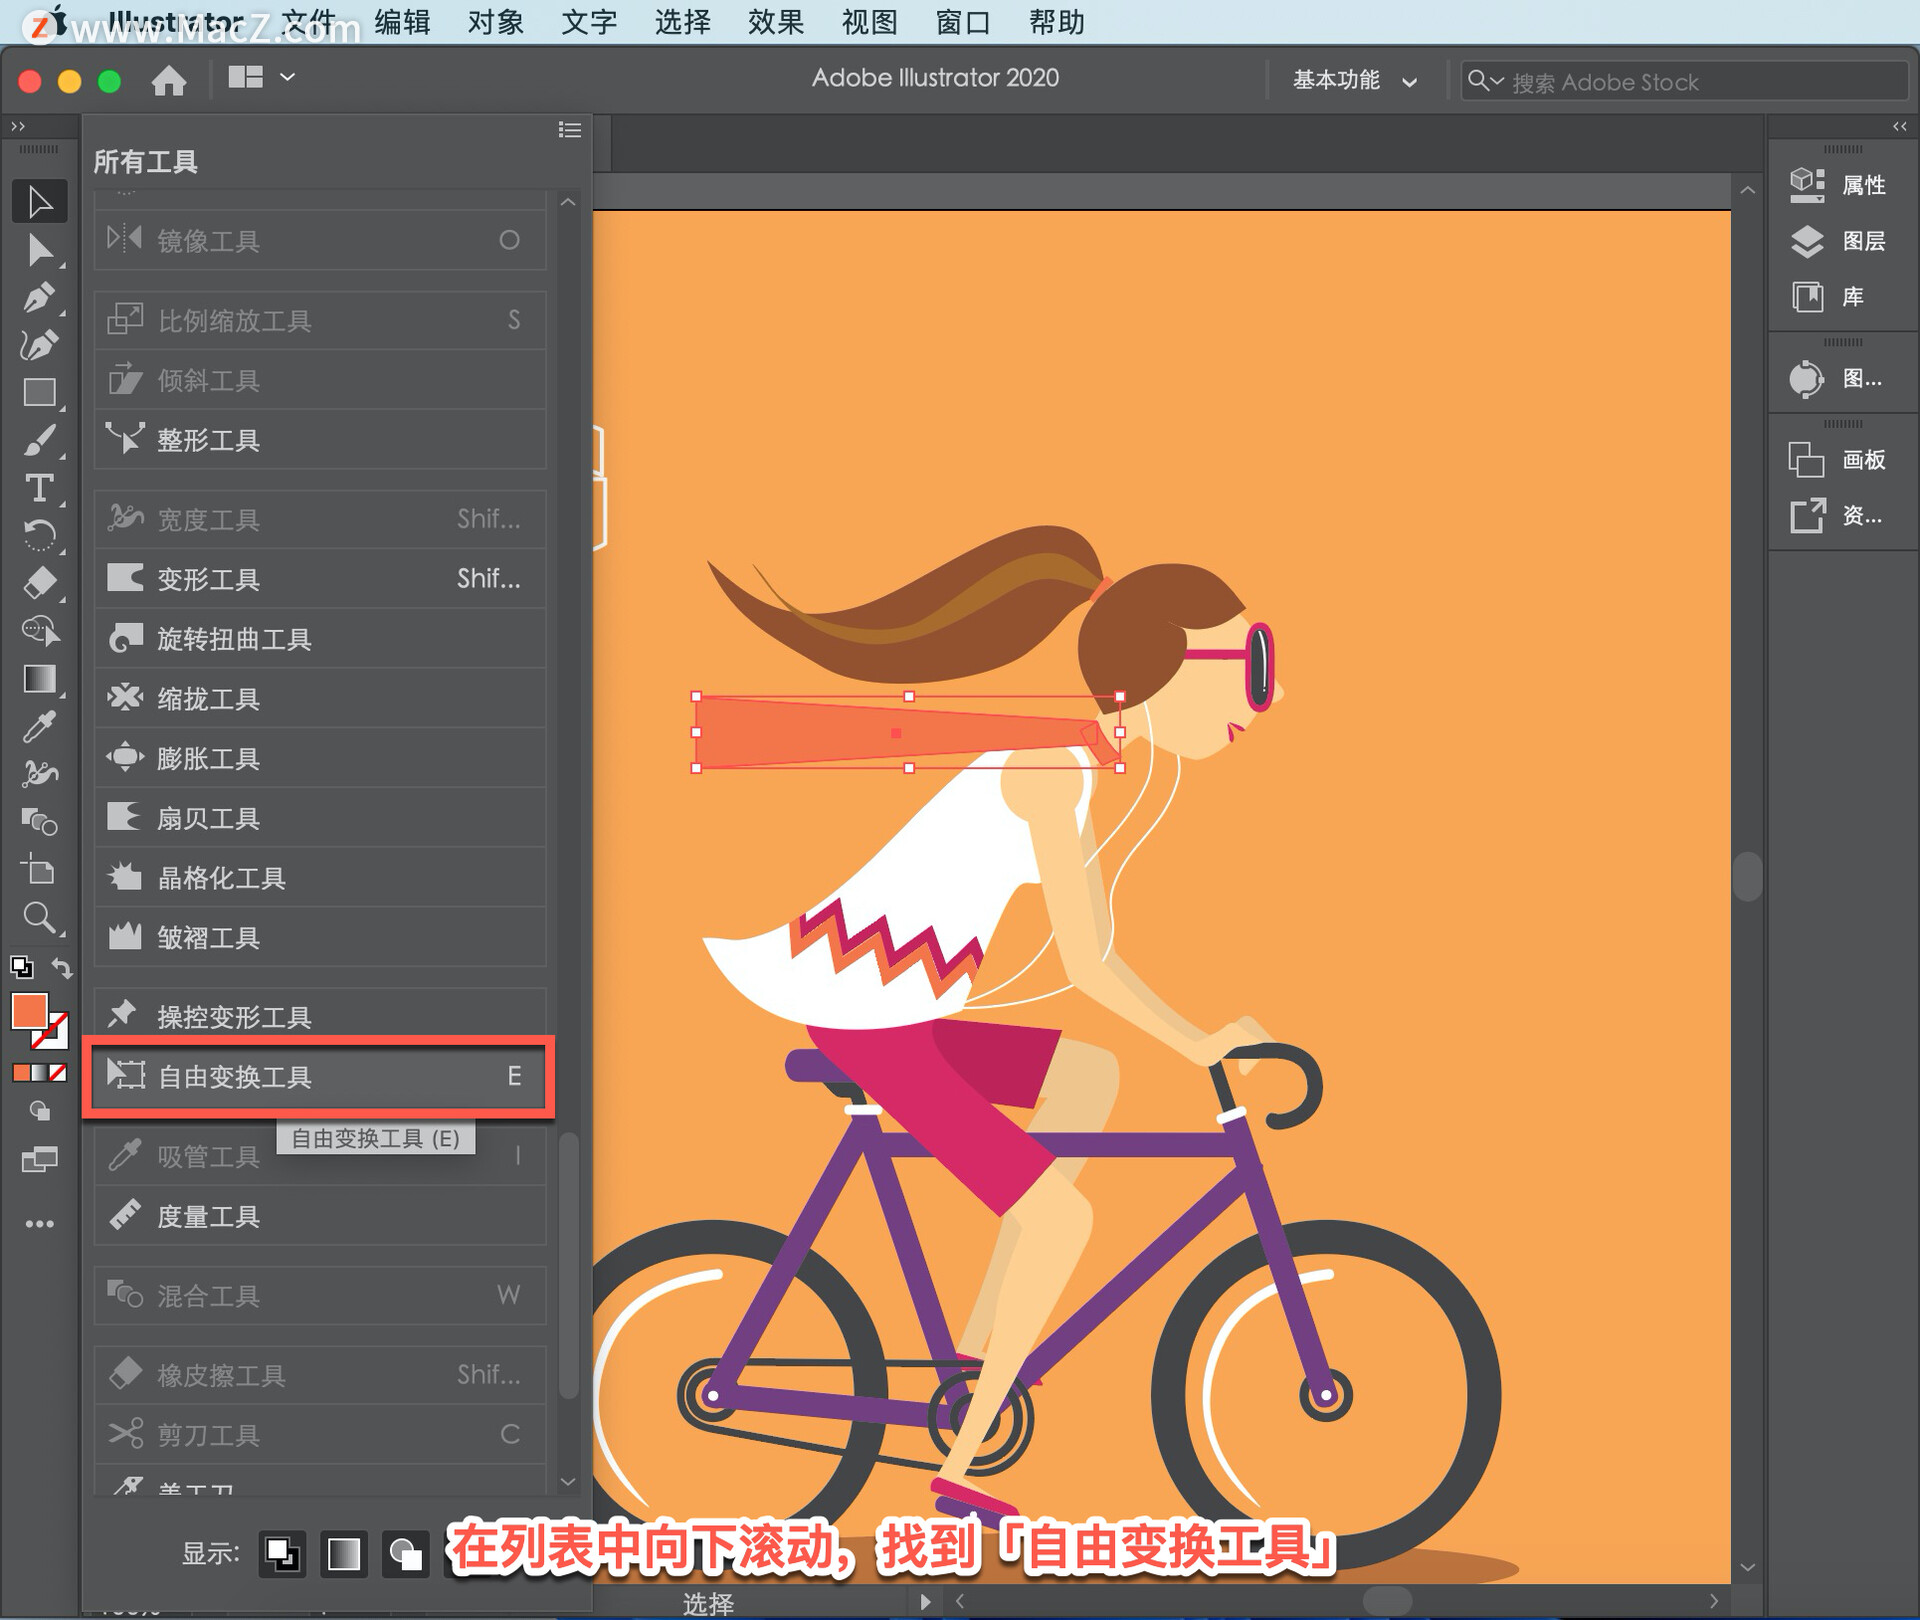
Task: Select the Curvature tool
Action: [39, 345]
